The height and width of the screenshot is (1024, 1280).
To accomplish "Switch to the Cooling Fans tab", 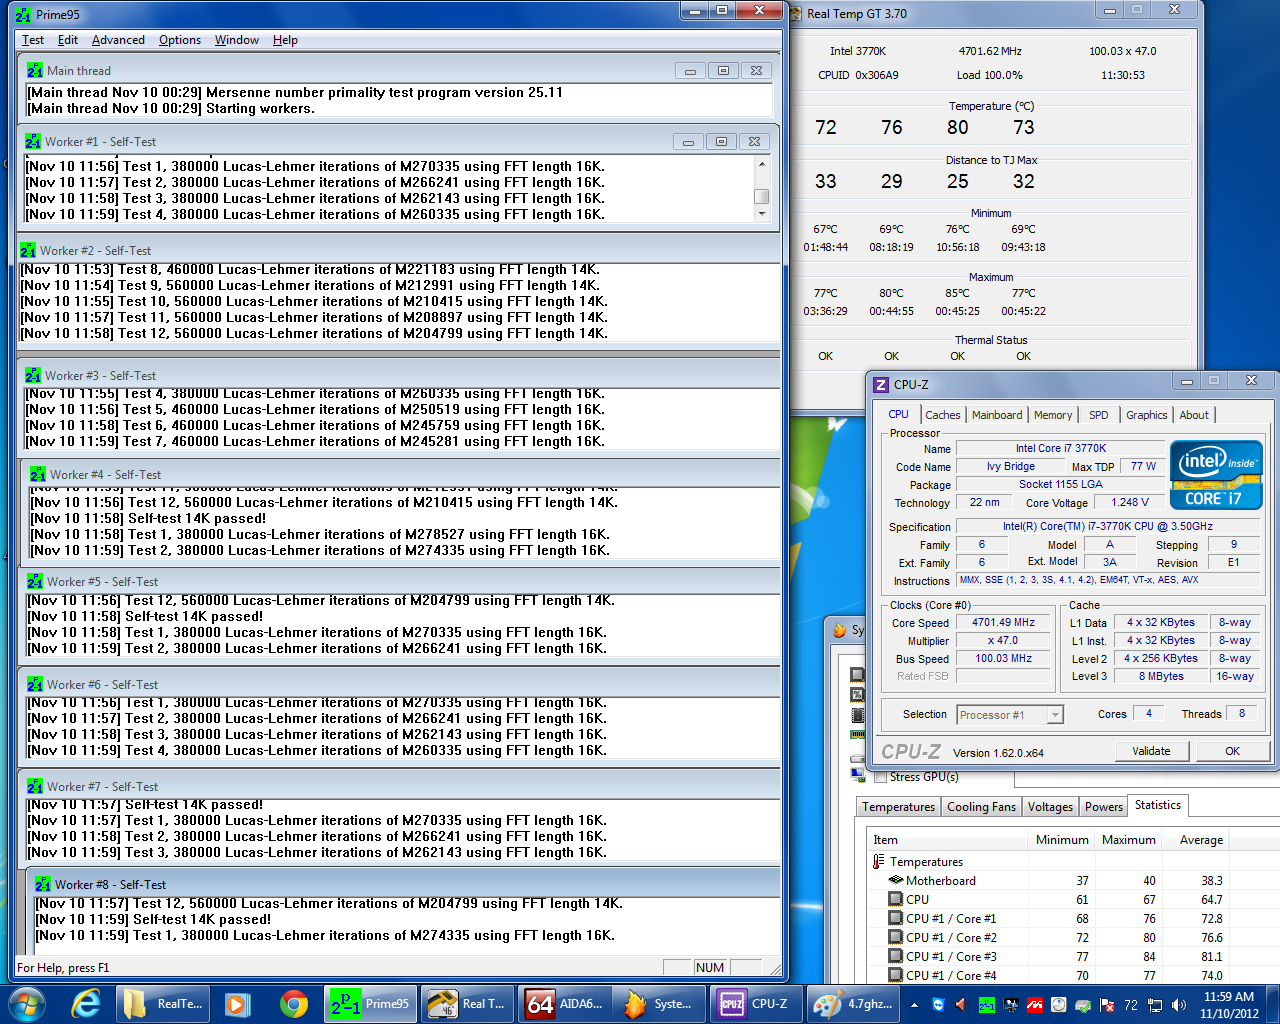I will [x=981, y=807].
